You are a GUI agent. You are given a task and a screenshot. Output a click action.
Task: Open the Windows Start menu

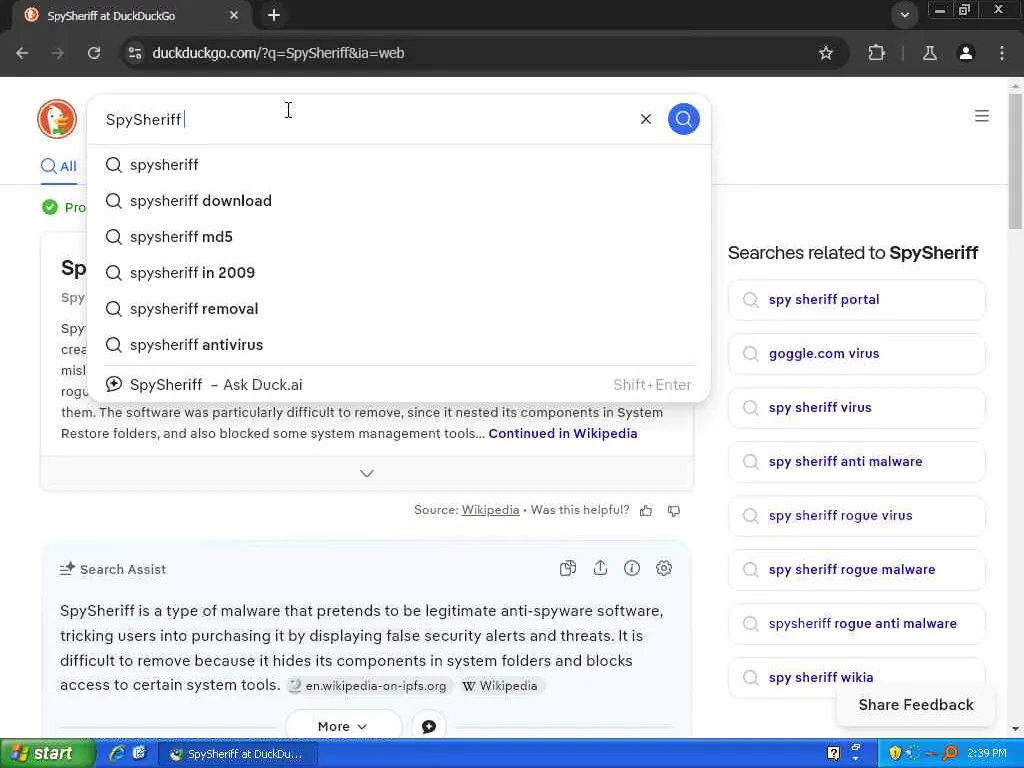pos(47,754)
